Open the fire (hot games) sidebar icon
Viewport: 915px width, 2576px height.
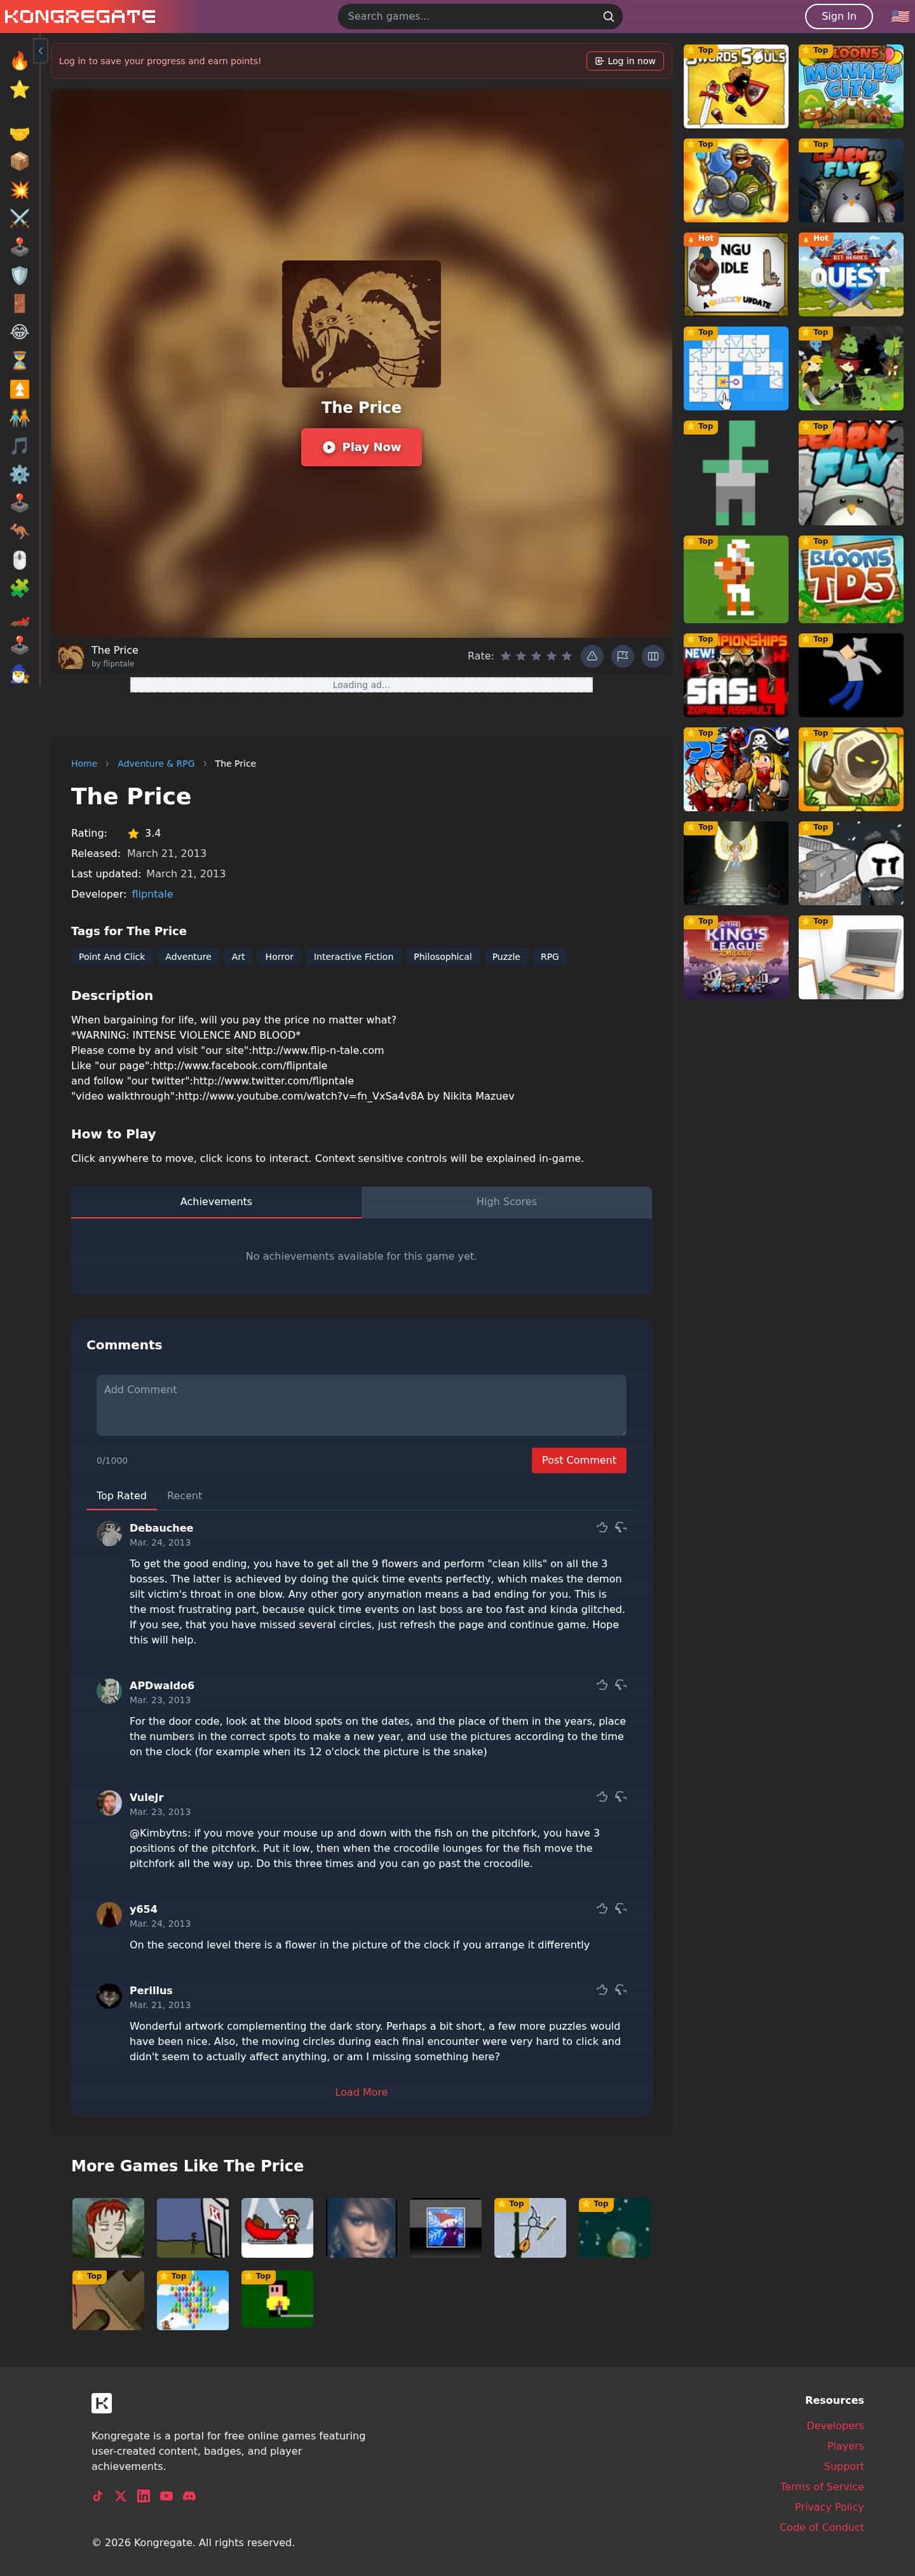click(19, 61)
